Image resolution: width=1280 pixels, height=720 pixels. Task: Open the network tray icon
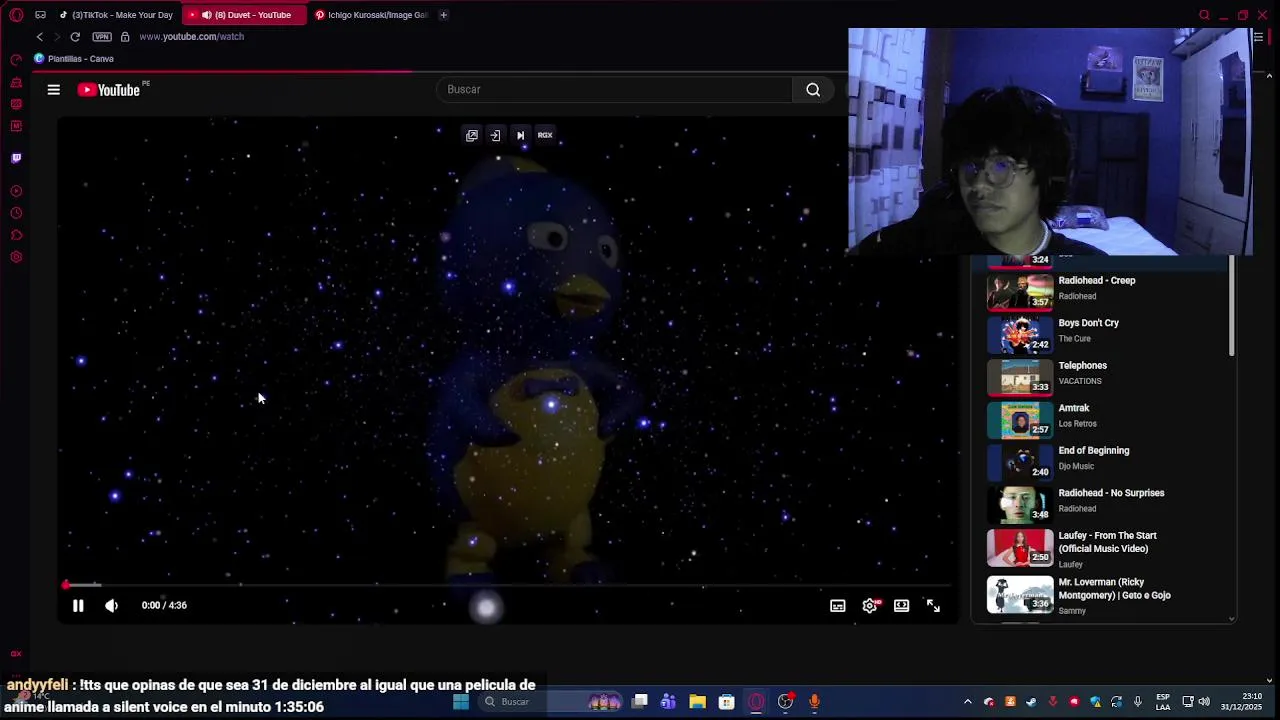1188,702
